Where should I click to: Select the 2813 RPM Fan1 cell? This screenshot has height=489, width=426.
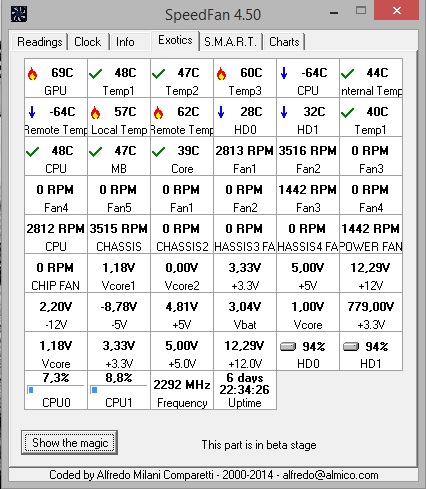click(245, 156)
